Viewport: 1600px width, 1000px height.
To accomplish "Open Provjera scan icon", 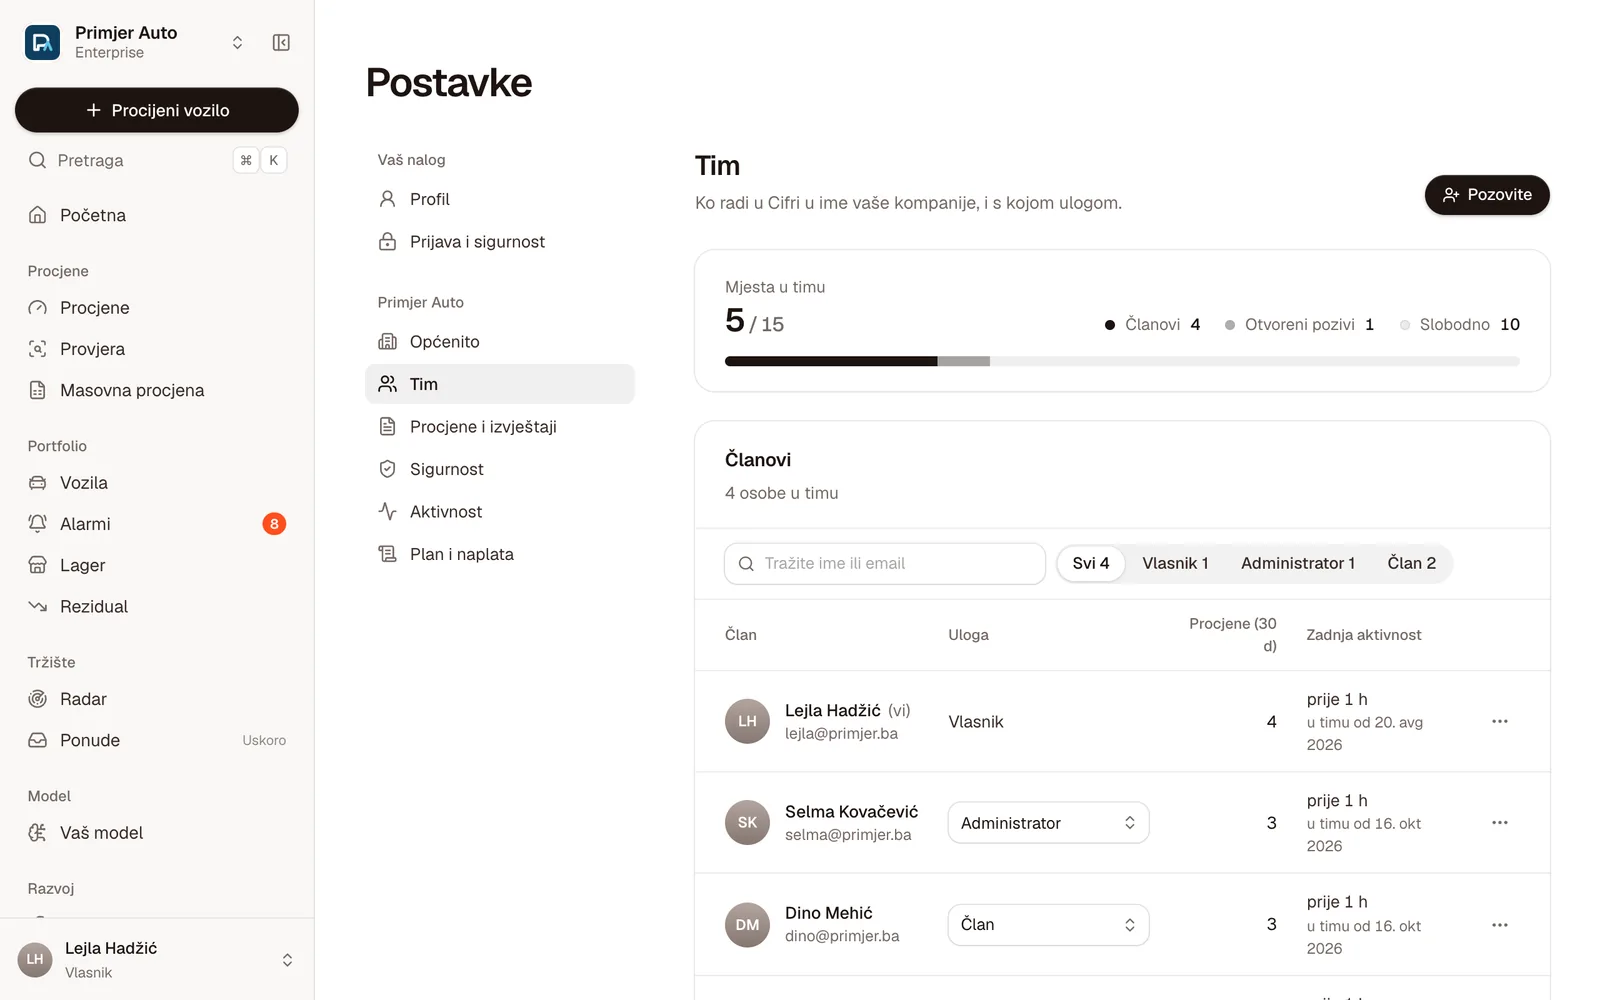I will click(x=38, y=349).
